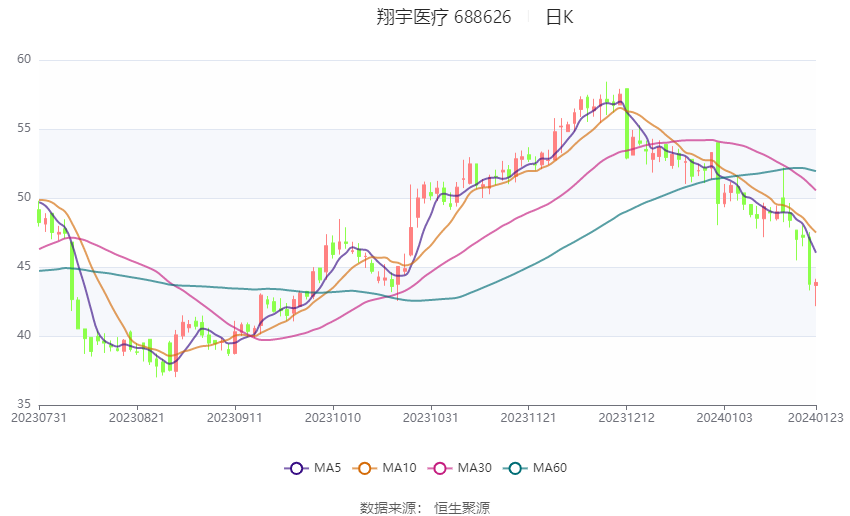This screenshot has height=516, width=850.
Task: Click the 20240123 date axis label
Action: point(815,418)
